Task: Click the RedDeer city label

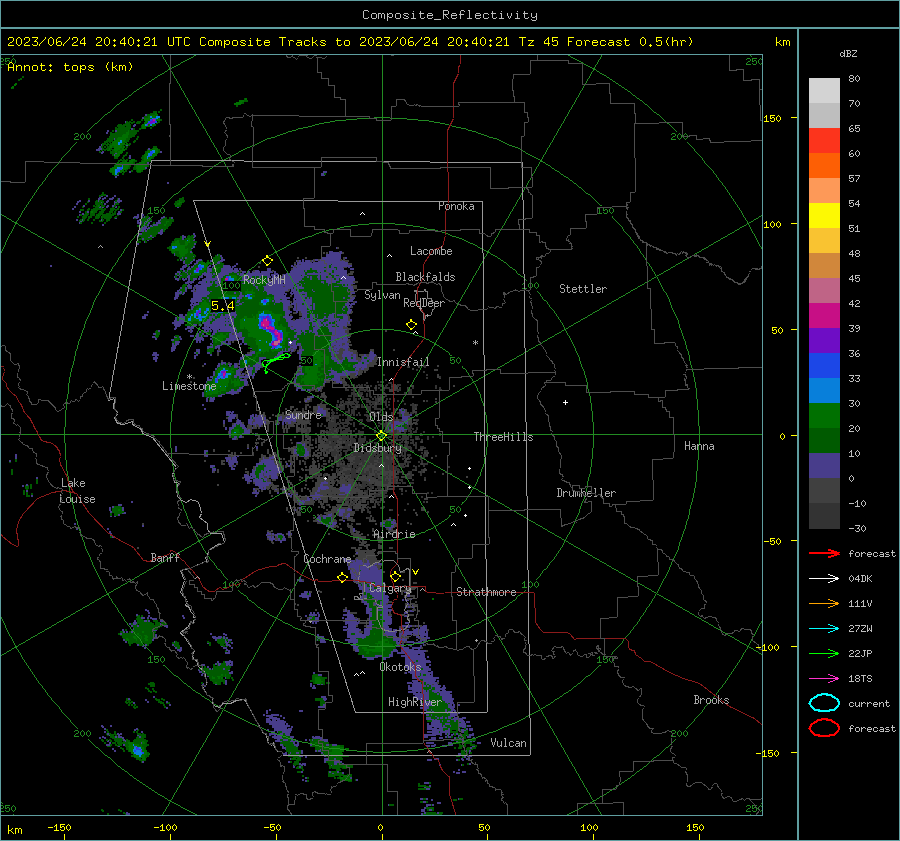Action: (424, 303)
